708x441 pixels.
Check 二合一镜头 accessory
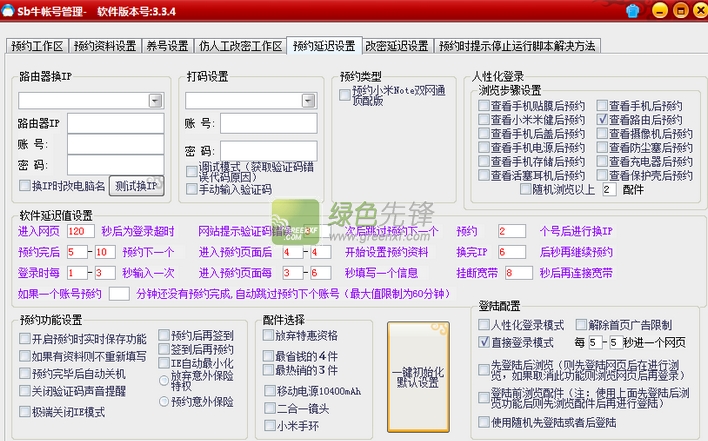point(270,408)
